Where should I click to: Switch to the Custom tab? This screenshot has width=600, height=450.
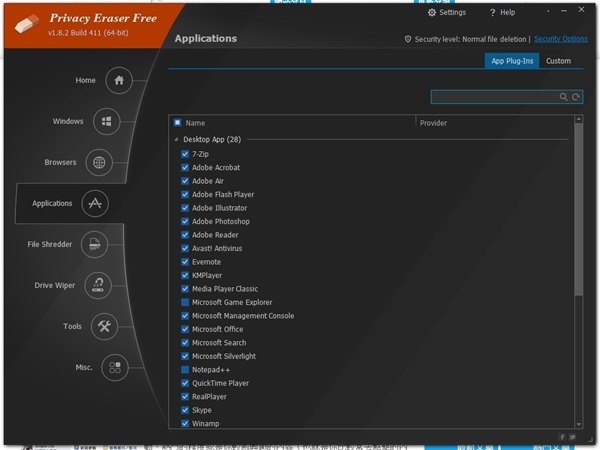click(558, 61)
